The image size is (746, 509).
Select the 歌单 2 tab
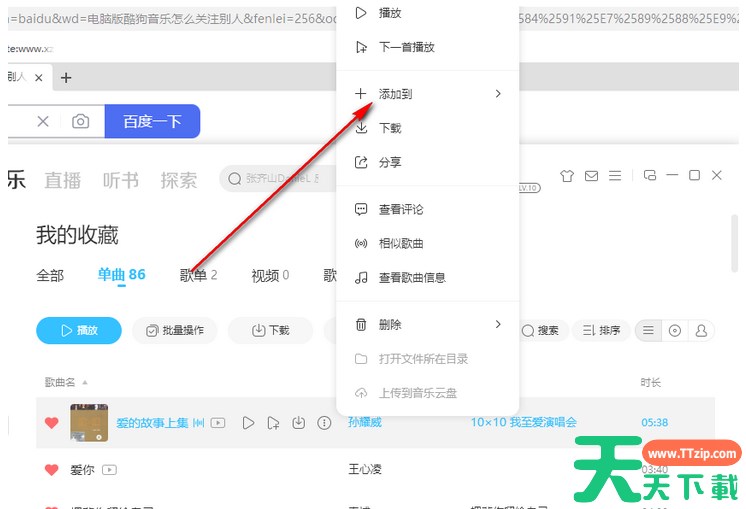pyautogui.click(x=198, y=275)
